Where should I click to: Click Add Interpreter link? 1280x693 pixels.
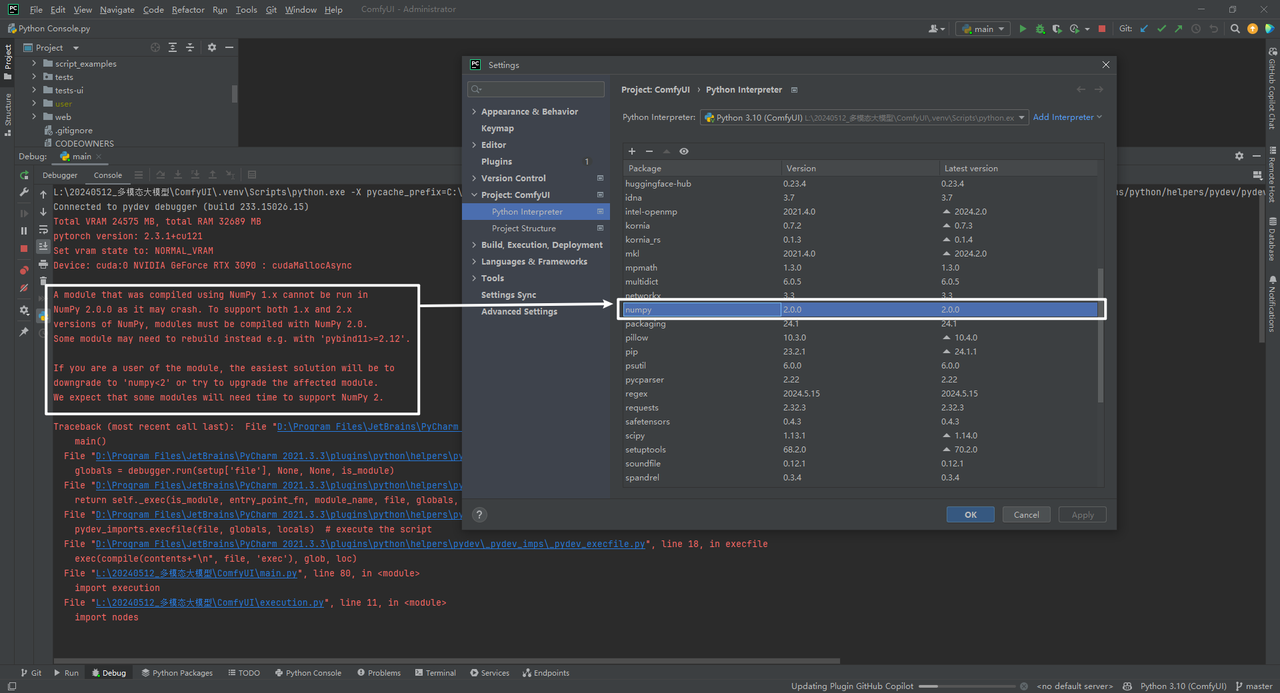pos(1067,117)
